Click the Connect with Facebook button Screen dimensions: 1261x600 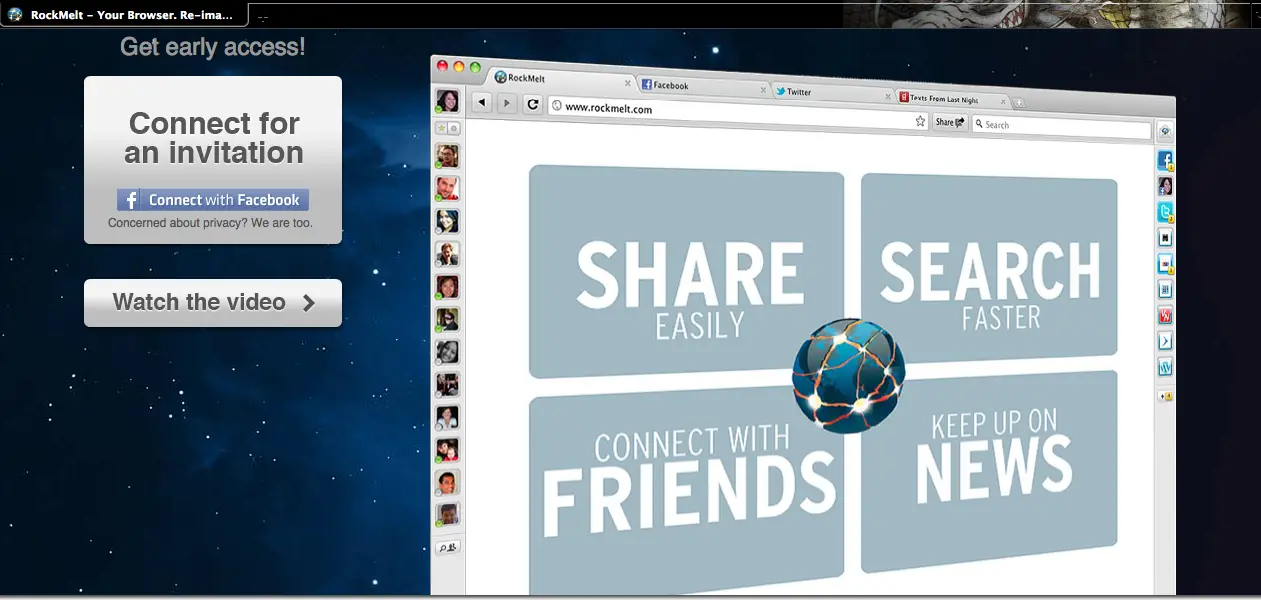pos(213,200)
